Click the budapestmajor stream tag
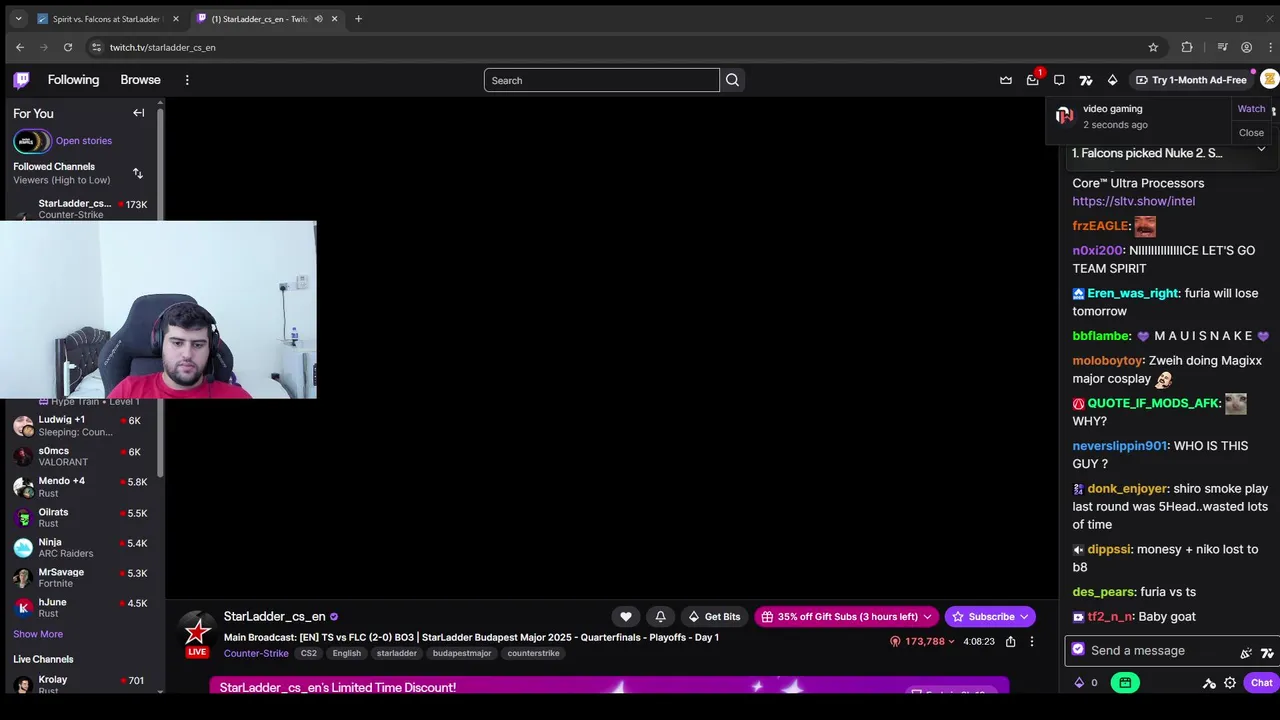1280x720 pixels. [462, 653]
